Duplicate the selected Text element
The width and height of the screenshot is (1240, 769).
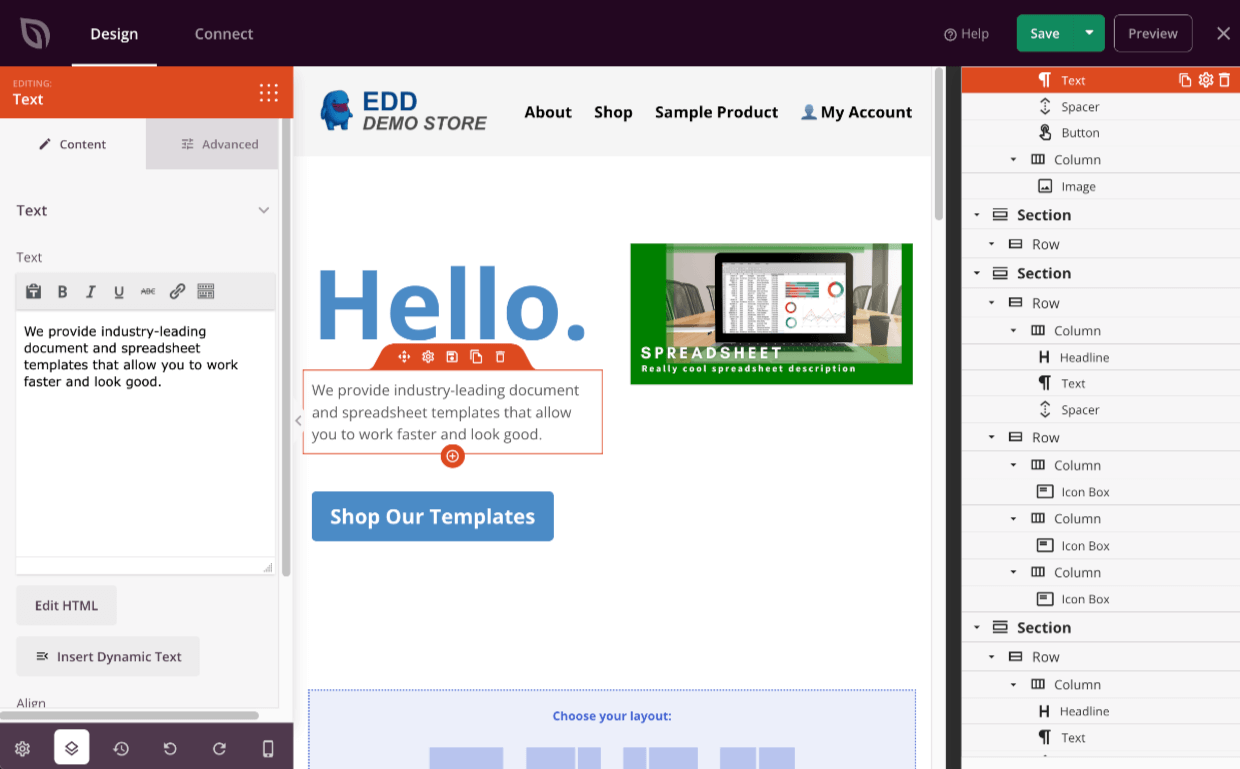click(x=476, y=356)
